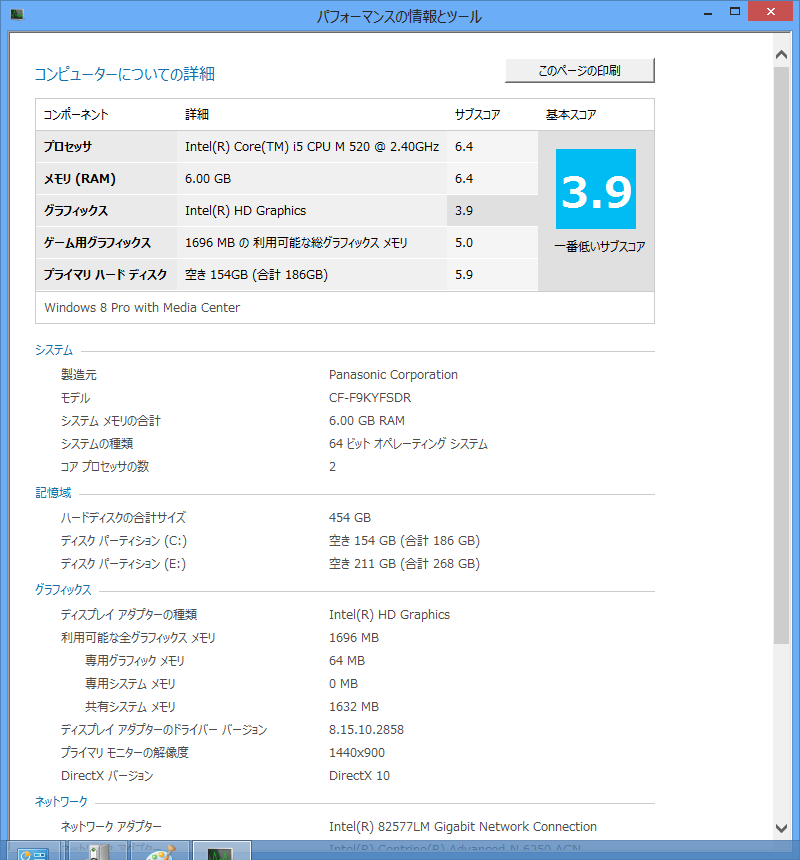The height and width of the screenshot is (860, 800).
Task: Click the 6.00 GB RAM value
Action: point(367,421)
